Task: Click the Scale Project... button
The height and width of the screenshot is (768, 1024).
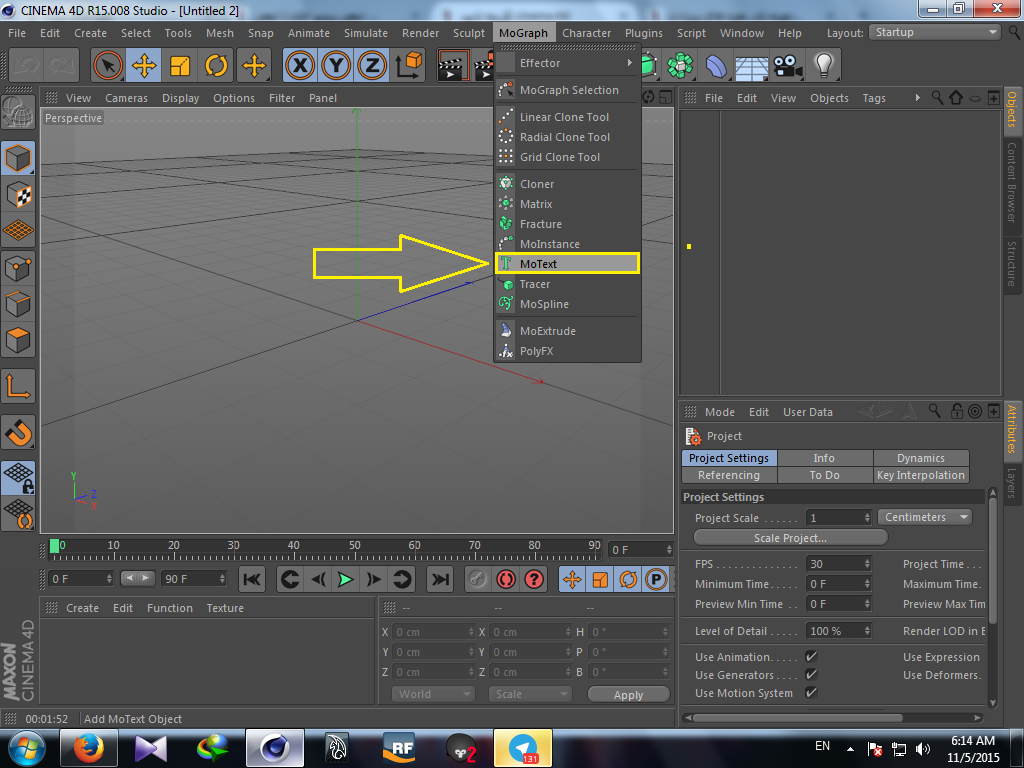Action: coord(790,537)
